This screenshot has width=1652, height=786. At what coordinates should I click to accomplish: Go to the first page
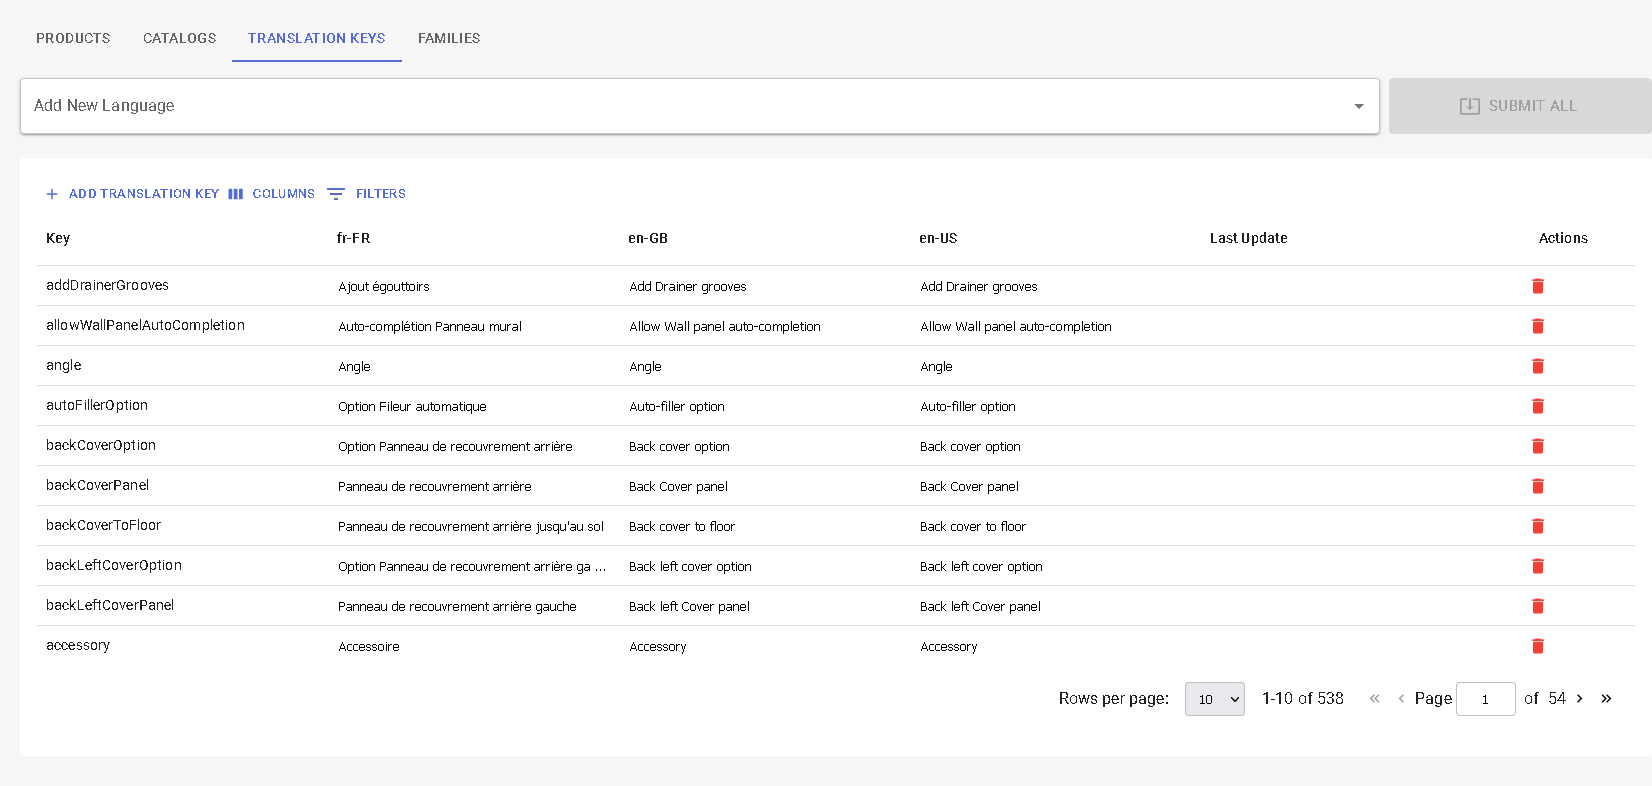1374,698
